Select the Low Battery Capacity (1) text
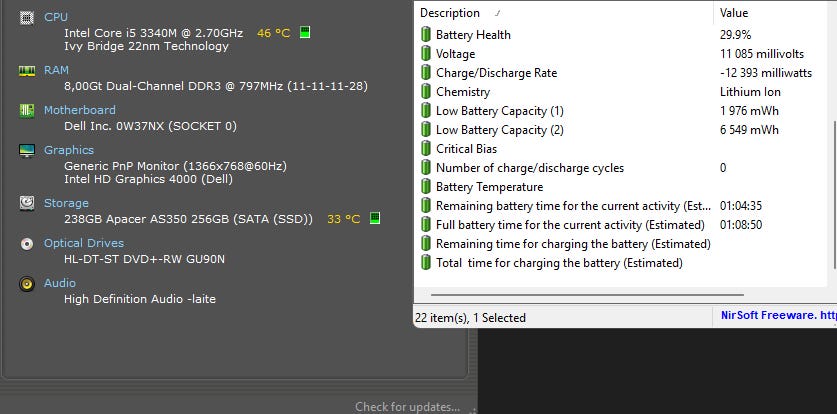 (x=500, y=111)
